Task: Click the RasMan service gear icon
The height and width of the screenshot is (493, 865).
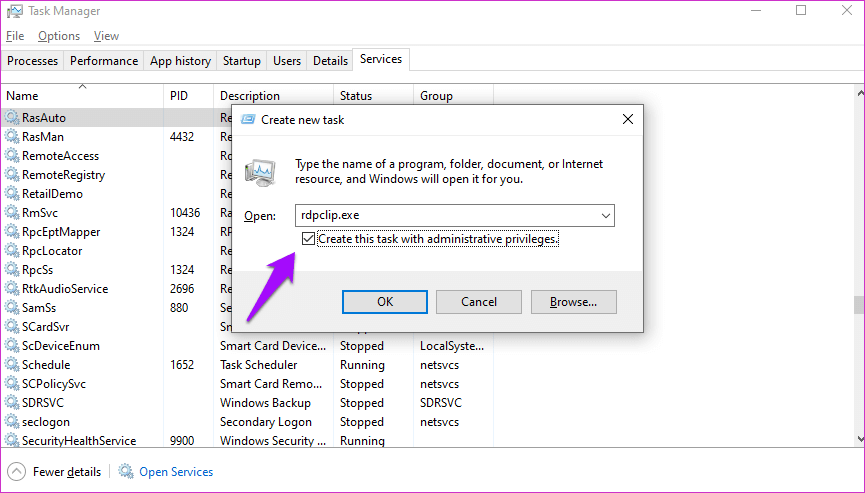Action: [12, 137]
